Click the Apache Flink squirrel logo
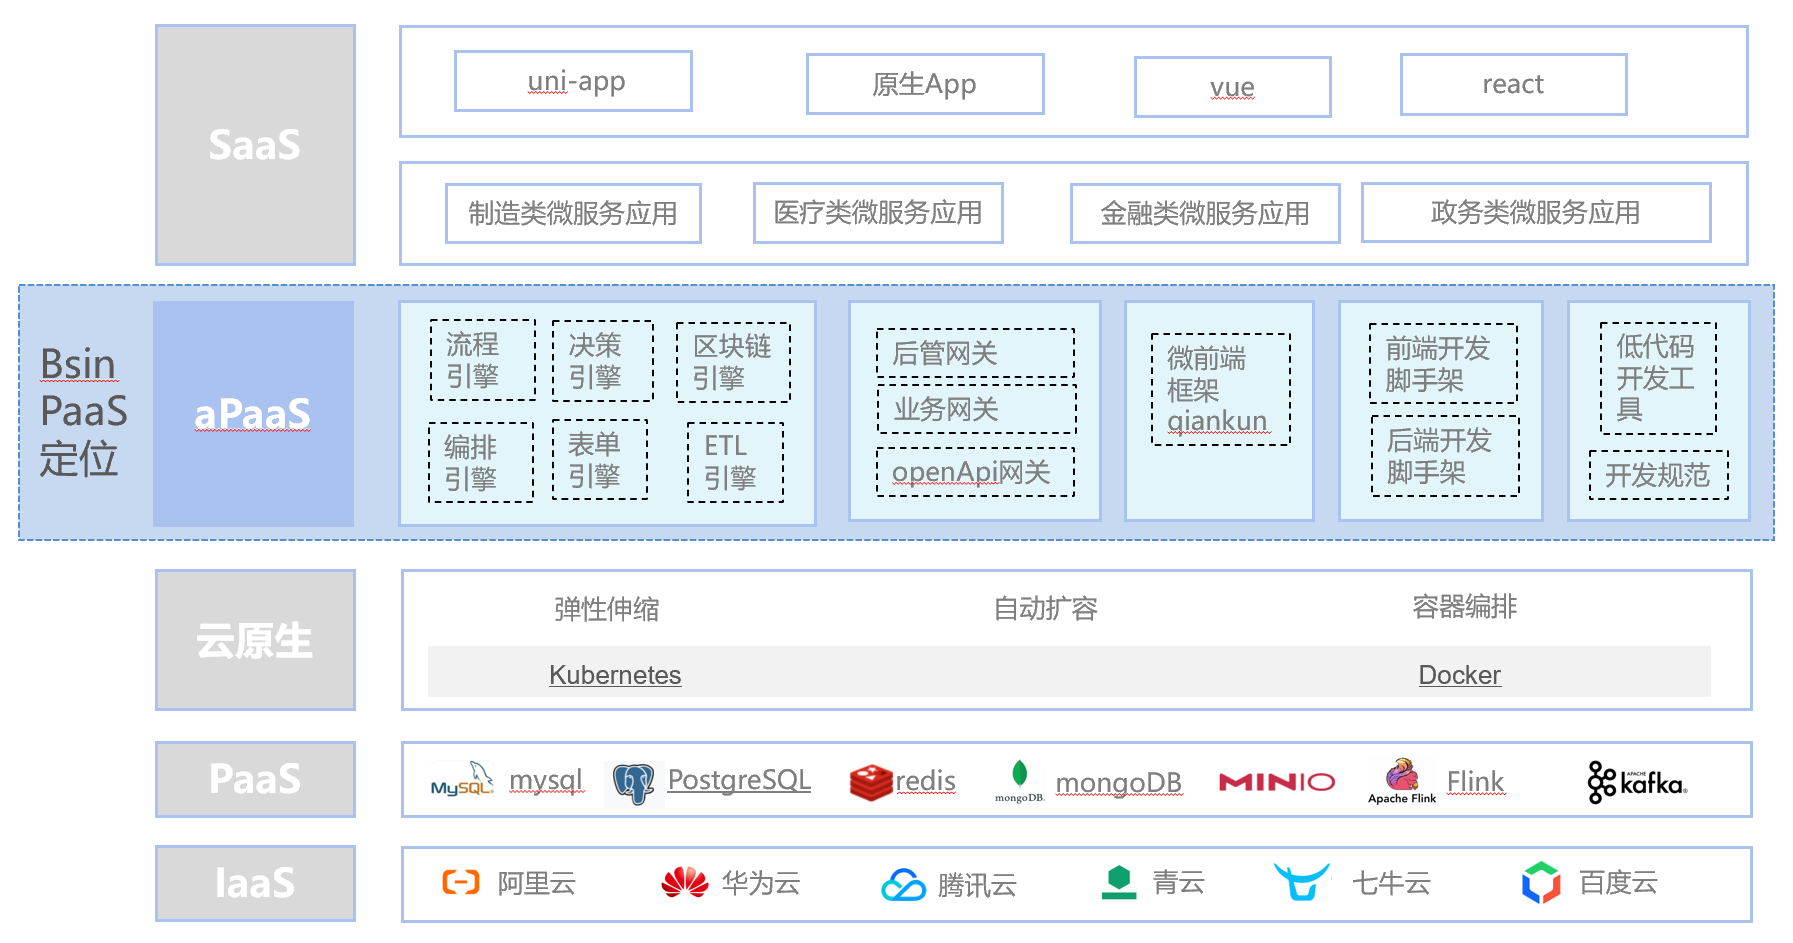Screen dimensions: 1793x943 tap(1402, 781)
